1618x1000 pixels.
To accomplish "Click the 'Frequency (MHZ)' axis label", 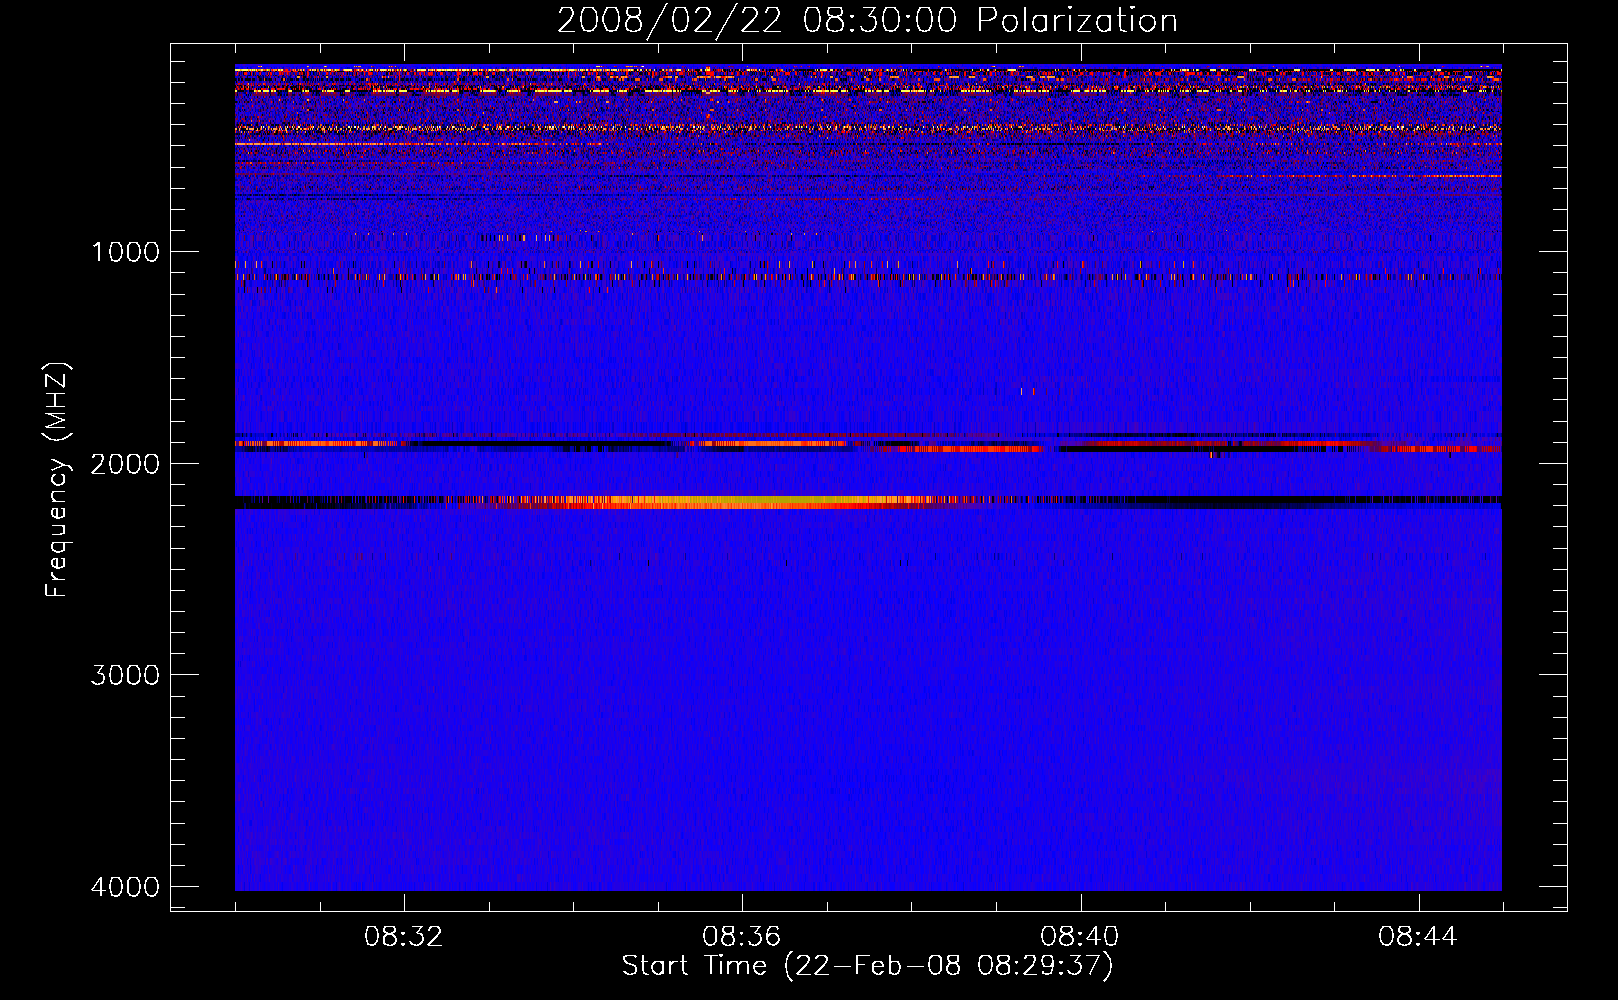I will pos(57,479).
